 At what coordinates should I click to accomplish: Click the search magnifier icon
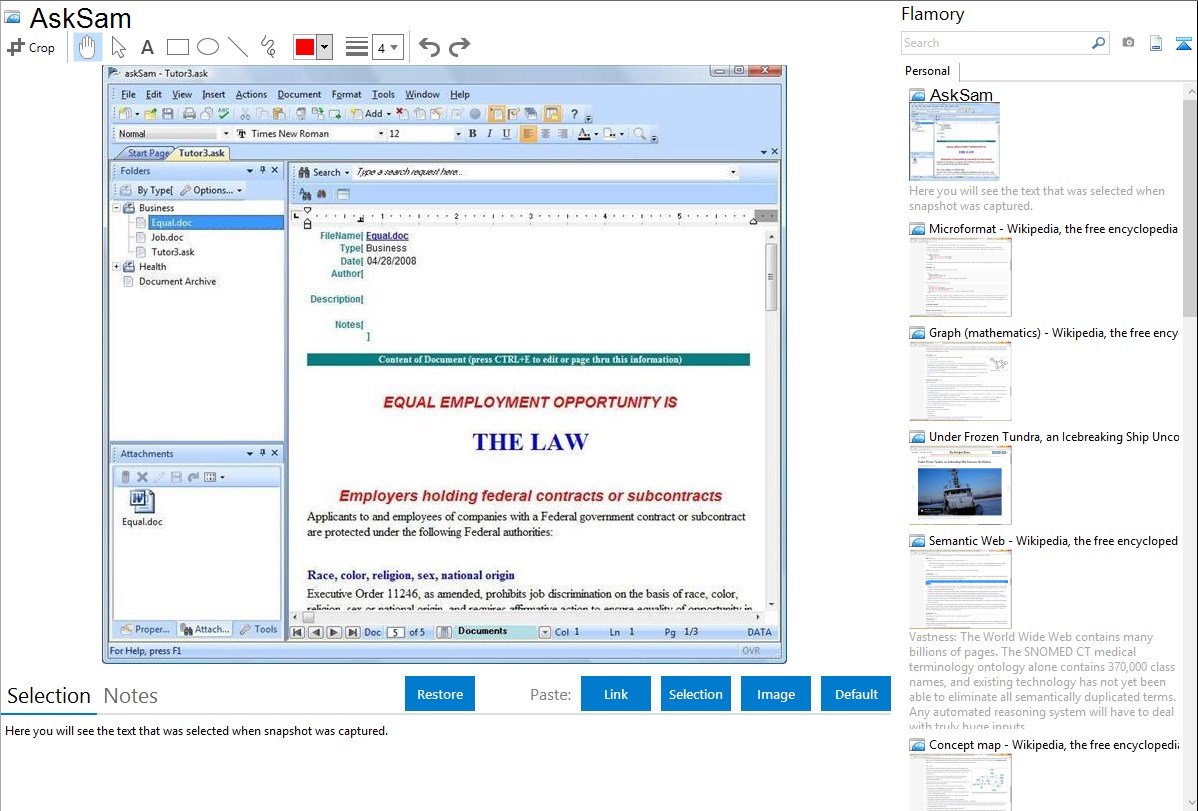click(1098, 43)
